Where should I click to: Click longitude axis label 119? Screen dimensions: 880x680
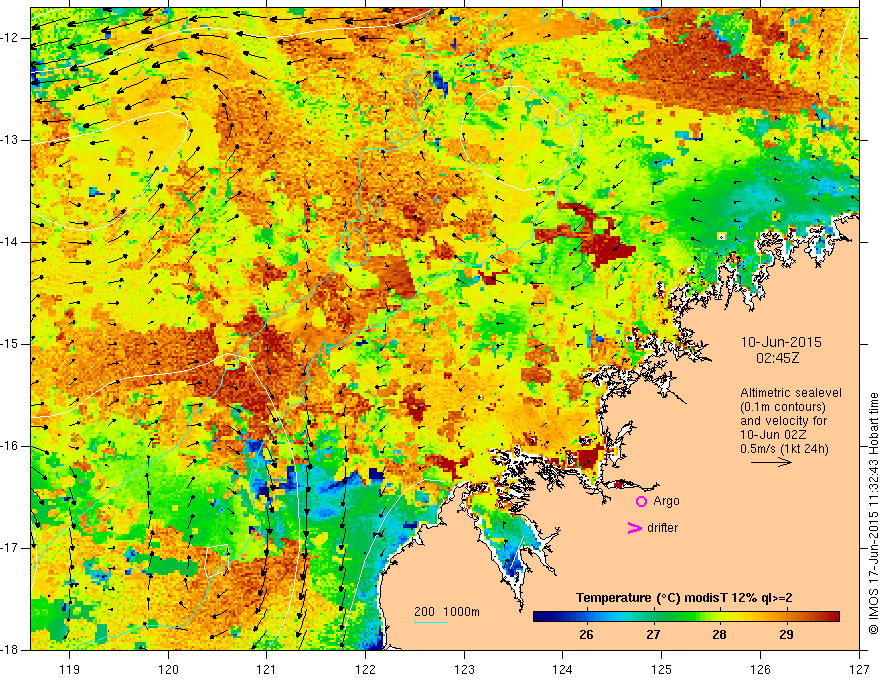pyautogui.click(x=70, y=669)
